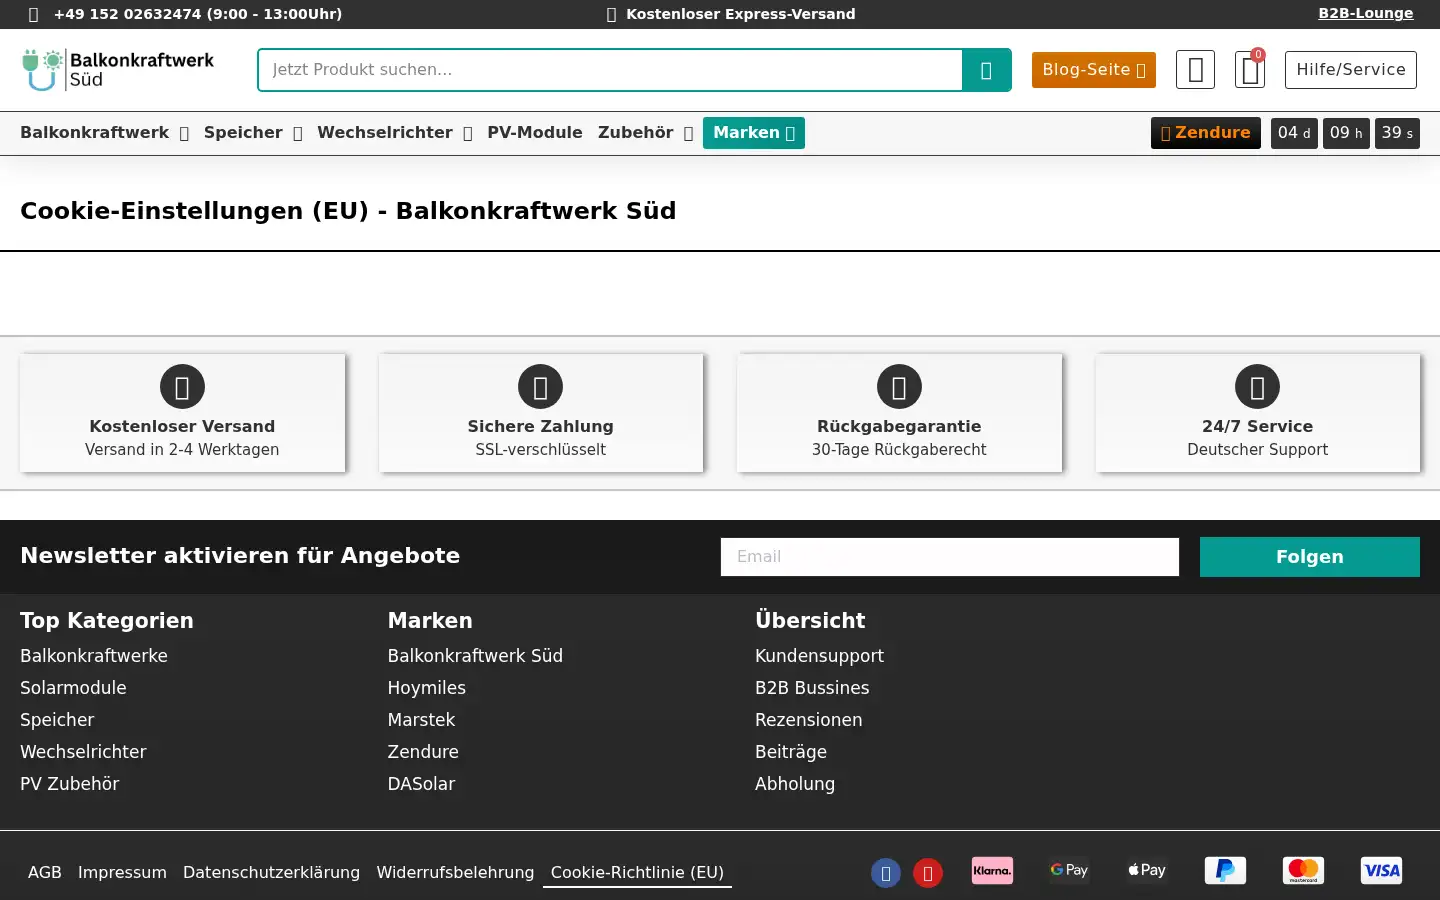The height and width of the screenshot is (900, 1440).
Task: Open footer link PV Zubehör
Action: (x=69, y=784)
